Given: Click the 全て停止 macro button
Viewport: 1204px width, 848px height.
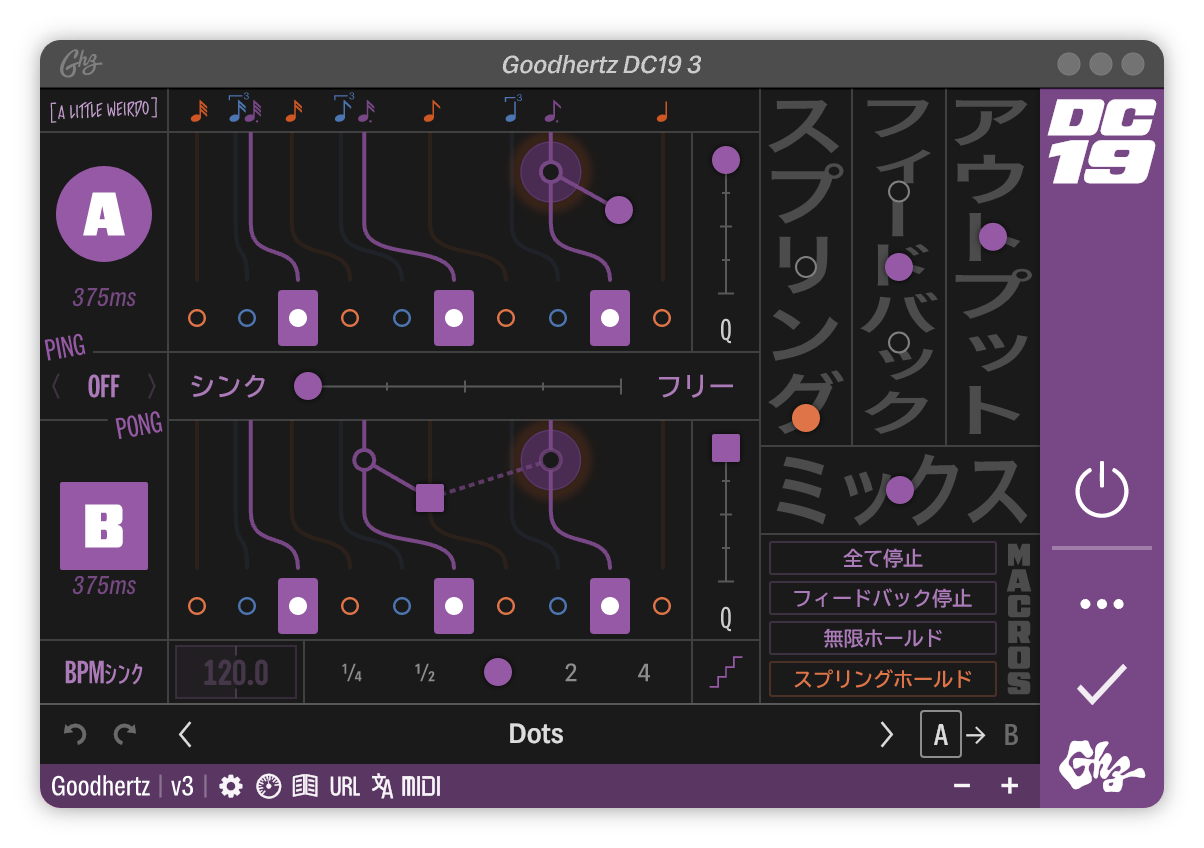Looking at the screenshot, I should (x=883, y=558).
